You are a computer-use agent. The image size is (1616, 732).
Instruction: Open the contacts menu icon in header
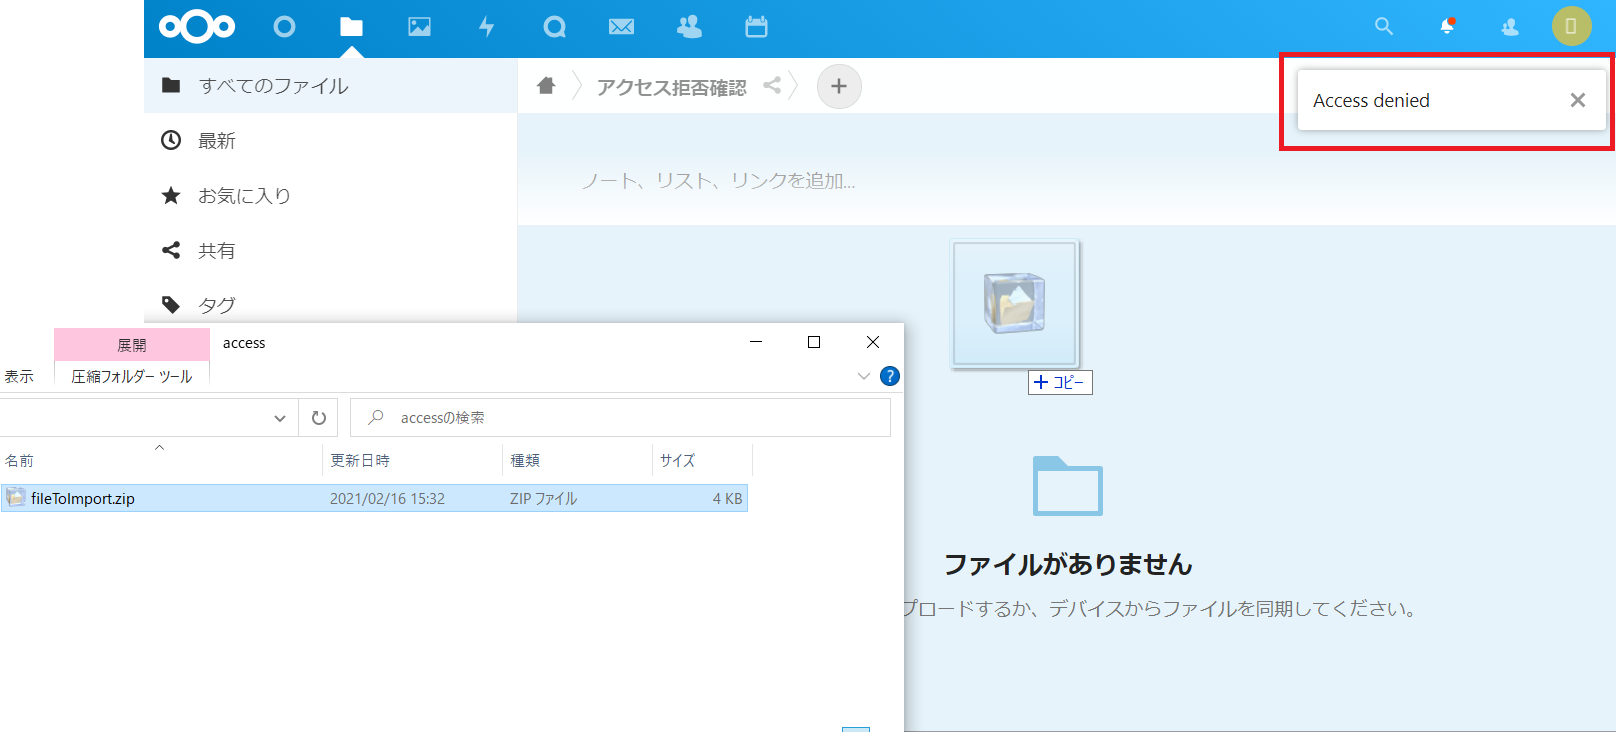tap(1510, 27)
